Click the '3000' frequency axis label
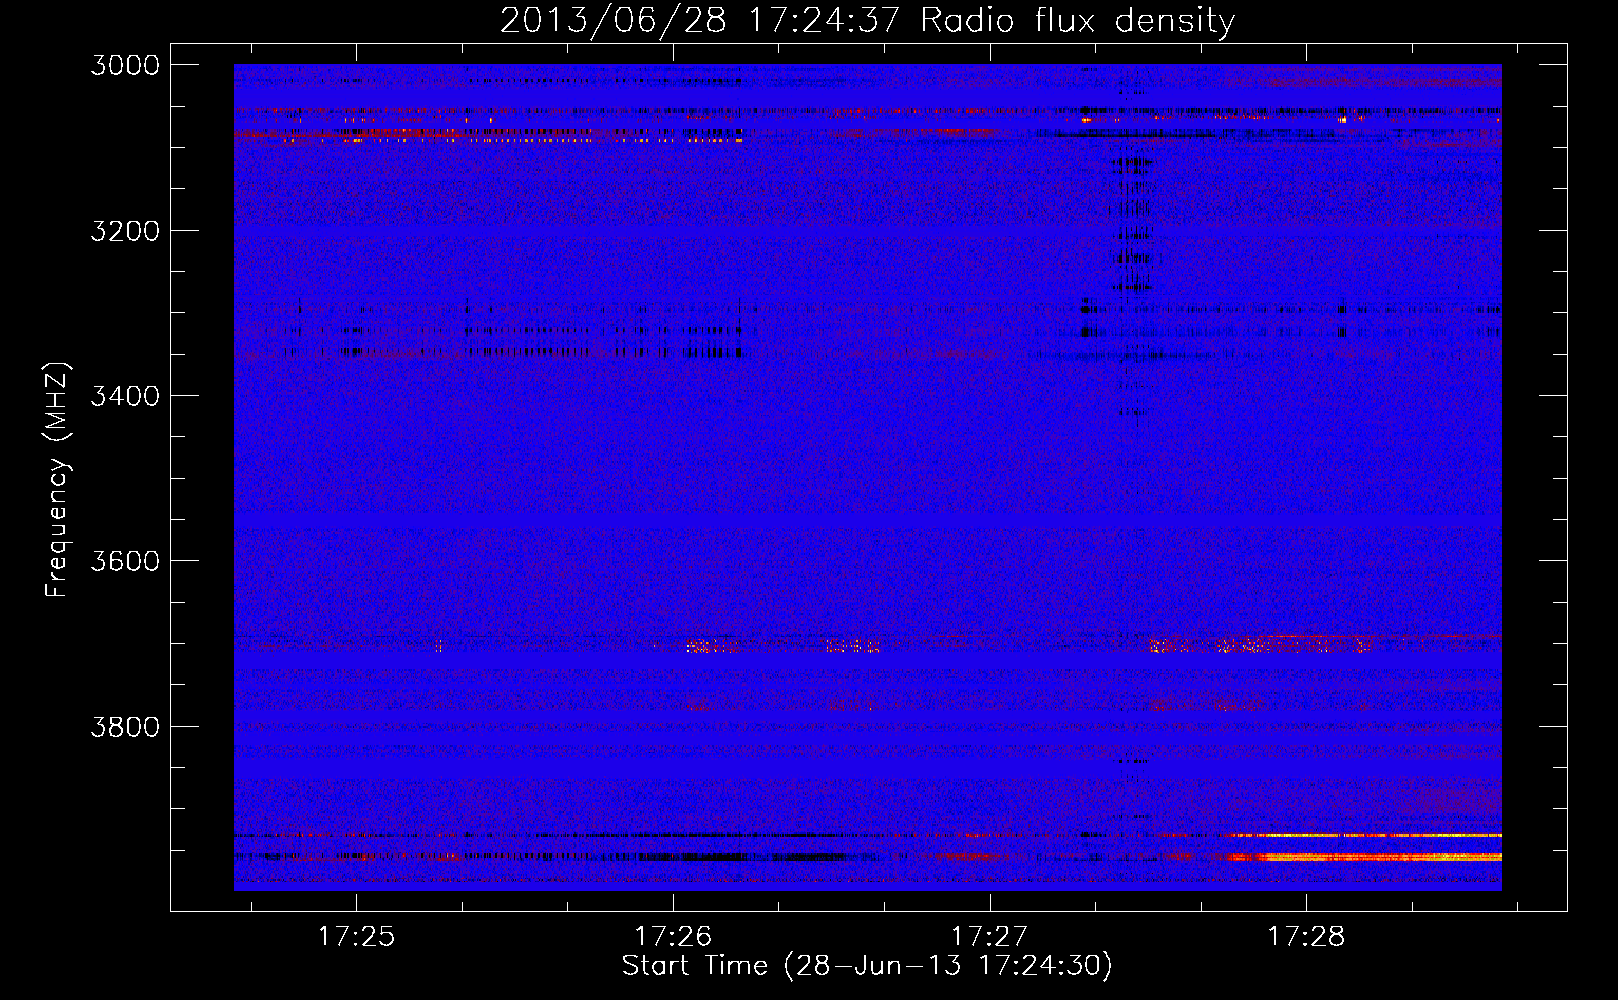Viewport: 1618px width, 1000px height. (x=125, y=65)
